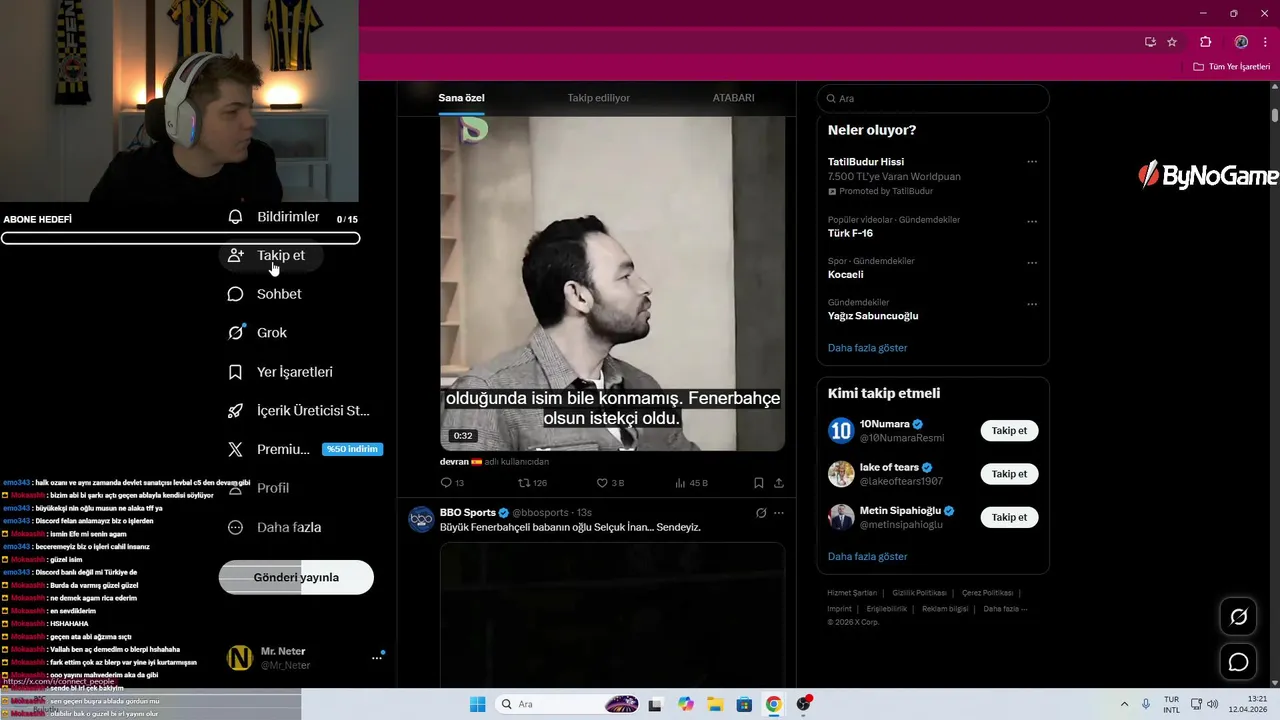Screen dimensions: 1280x720
Task: Open the Tüm Yer İşaretleri bookmarks folder
Action: click(1233, 67)
